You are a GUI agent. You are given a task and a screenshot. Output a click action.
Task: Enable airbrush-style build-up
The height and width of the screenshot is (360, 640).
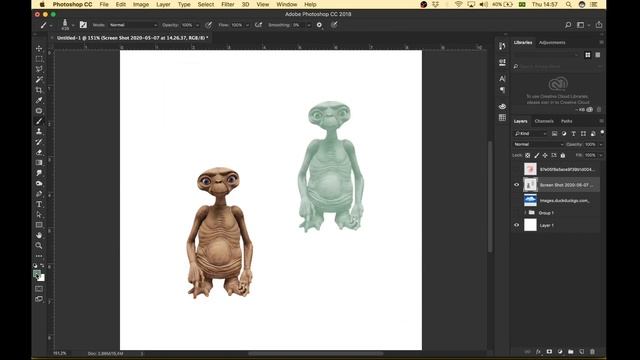pos(258,25)
